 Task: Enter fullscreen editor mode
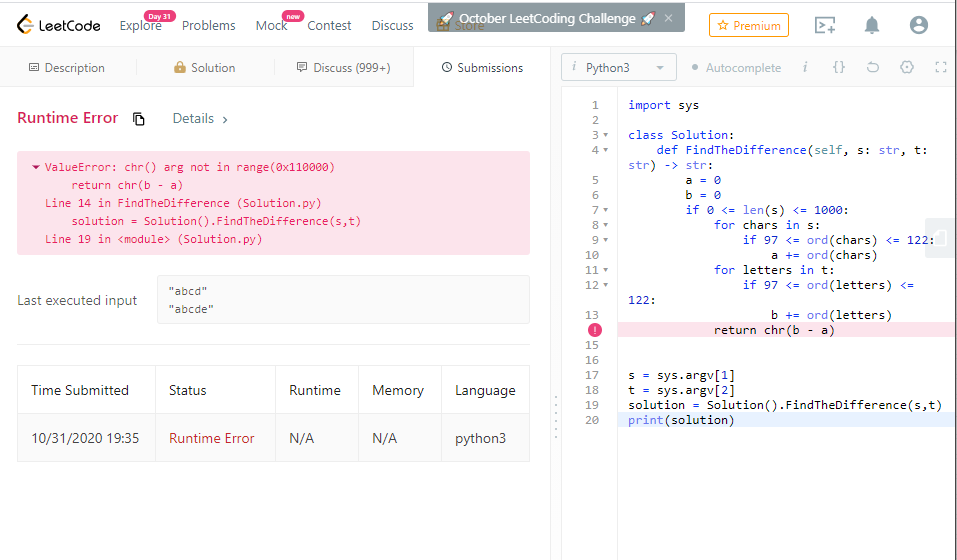941,67
